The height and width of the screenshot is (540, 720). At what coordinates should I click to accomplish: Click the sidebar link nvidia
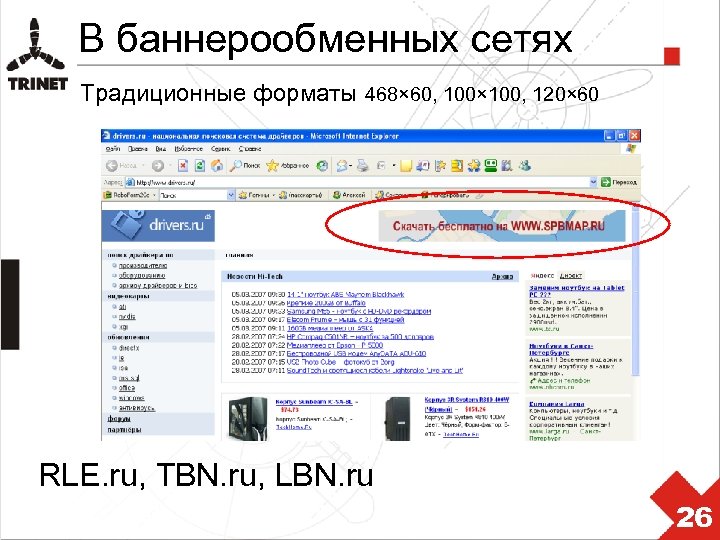[127, 316]
